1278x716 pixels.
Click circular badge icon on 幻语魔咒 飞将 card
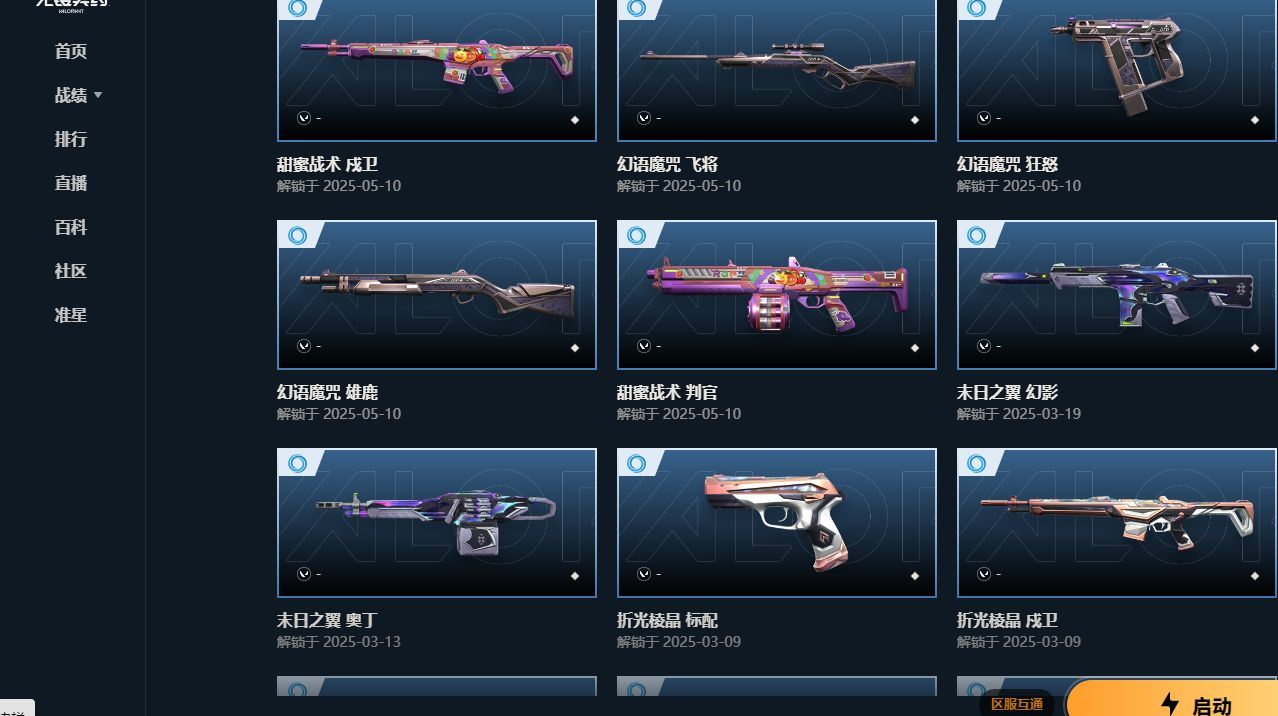637,9
